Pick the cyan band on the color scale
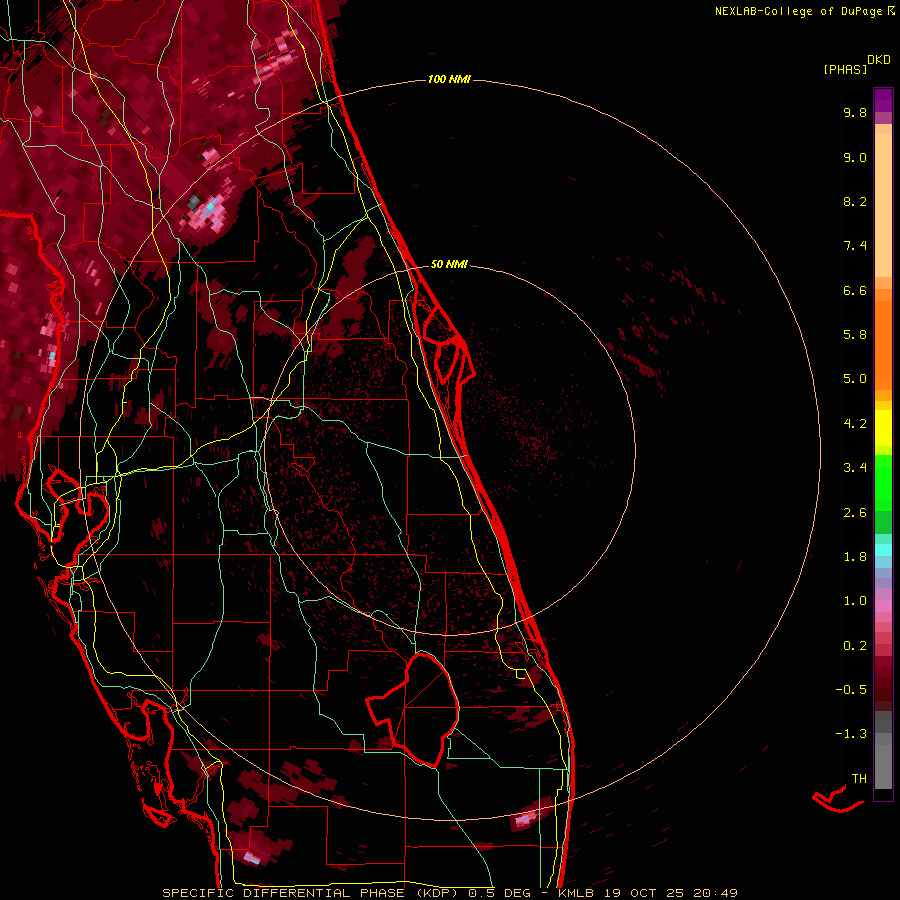The image size is (900, 900). tap(883, 550)
